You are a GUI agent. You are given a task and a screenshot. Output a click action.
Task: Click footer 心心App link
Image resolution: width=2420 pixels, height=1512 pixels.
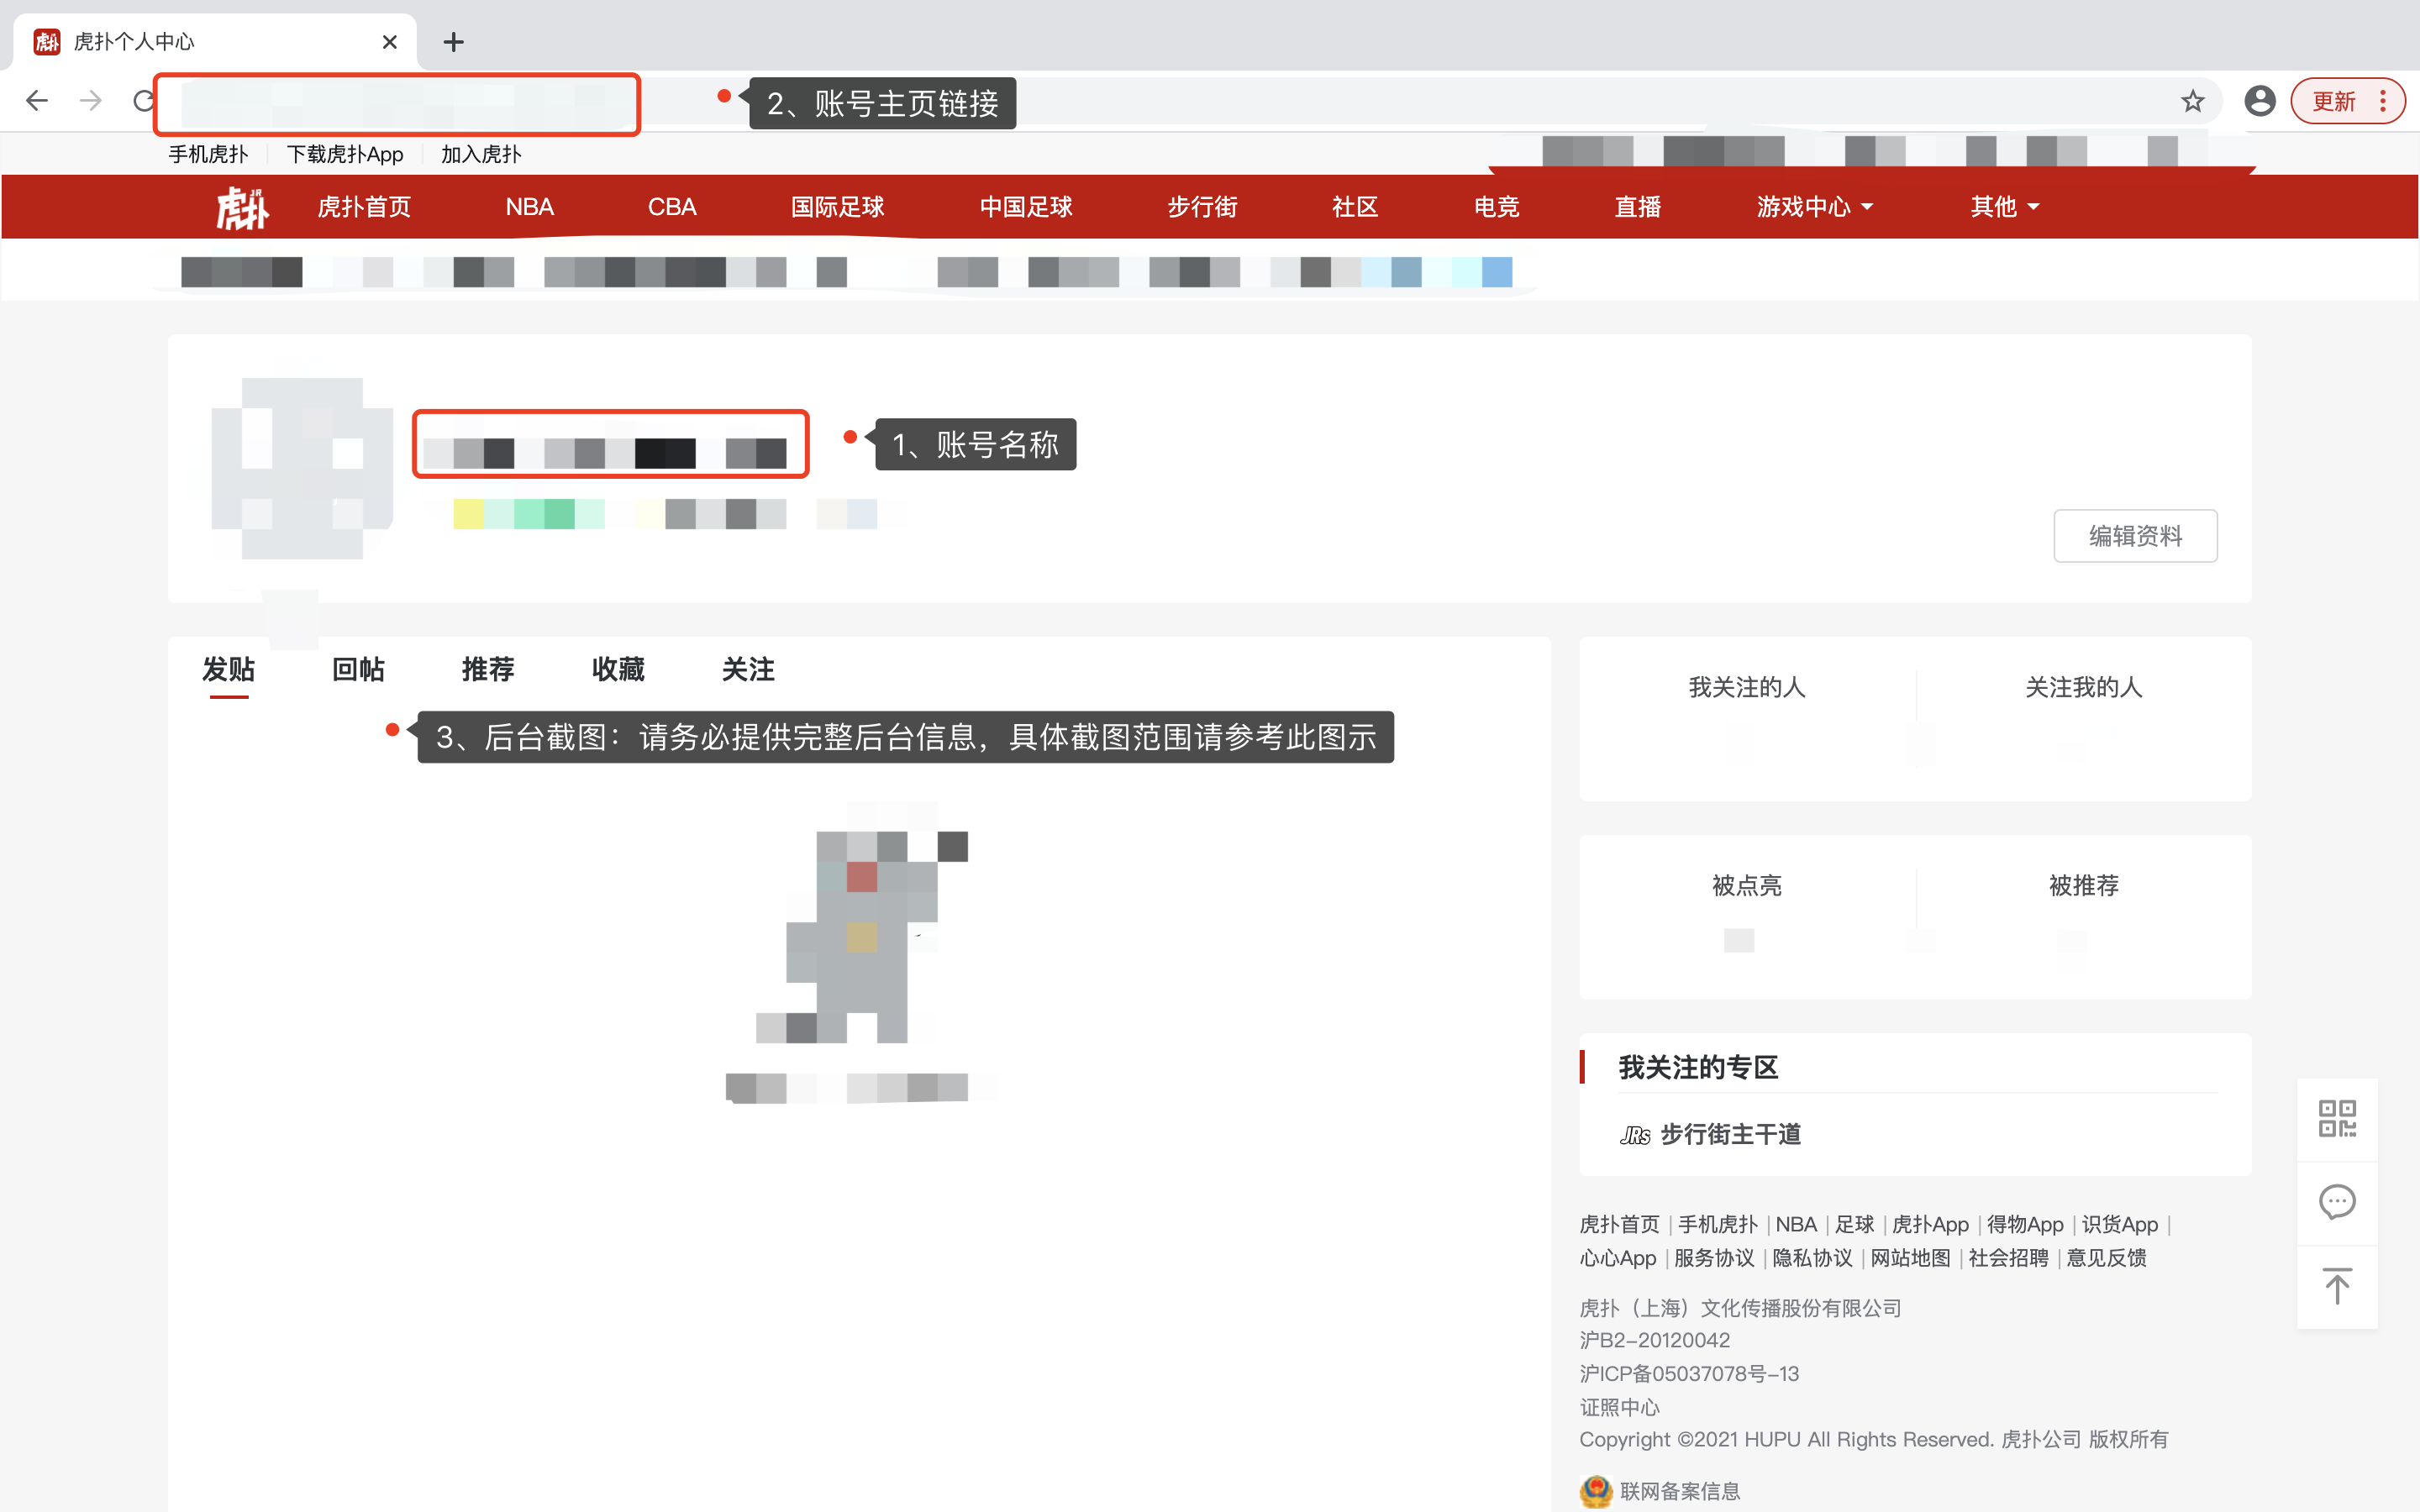(1617, 1258)
